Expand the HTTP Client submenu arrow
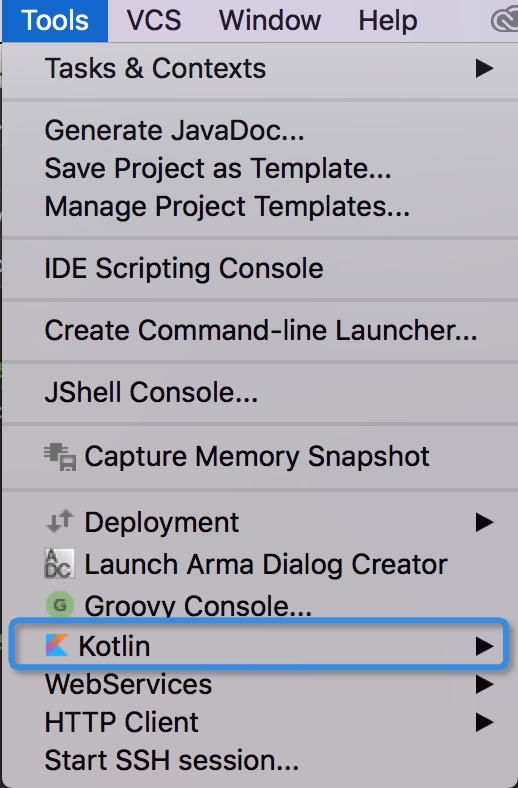 484,722
